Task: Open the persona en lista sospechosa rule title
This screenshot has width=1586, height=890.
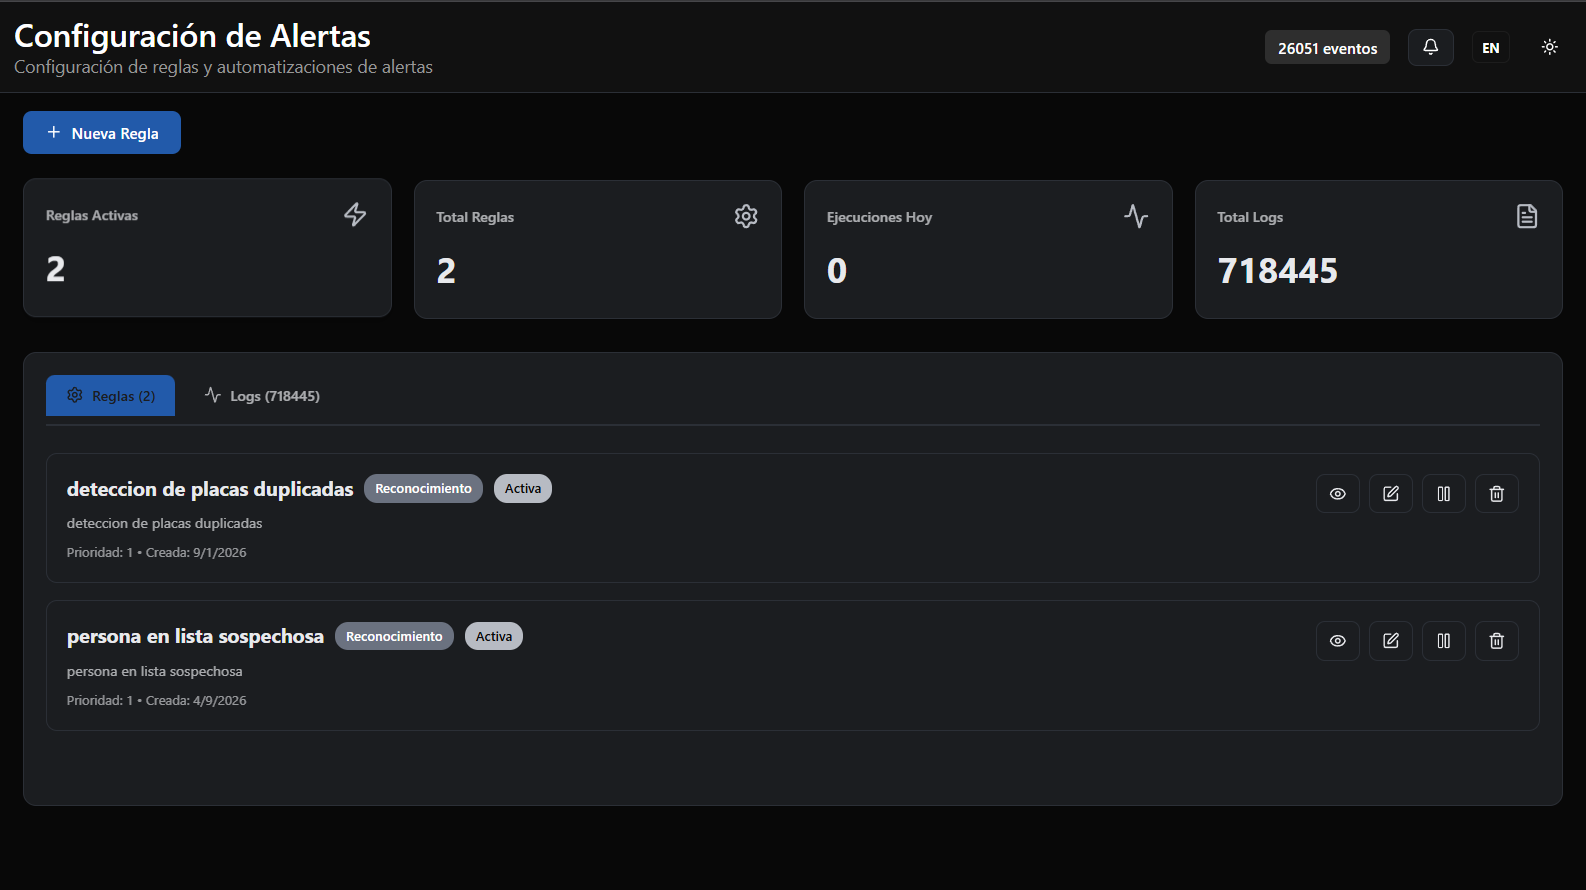Action: pos(195,636)
